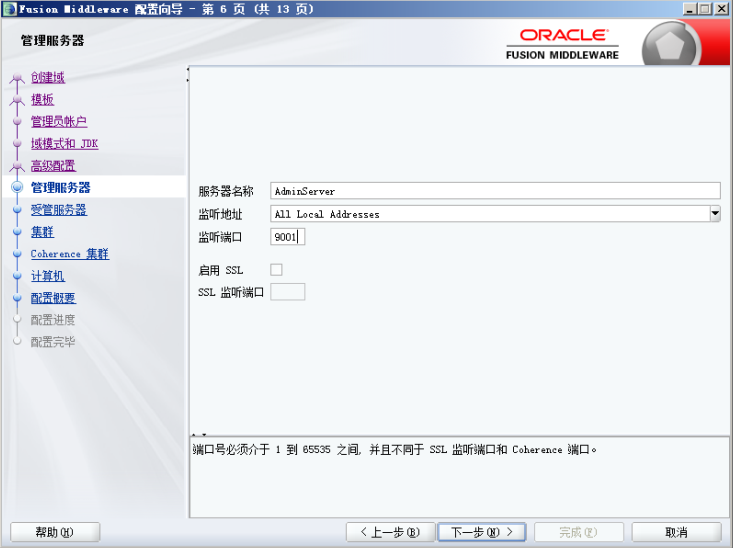Open the 监听地址 dropdown arrow
733x548 pixels.
[x=714, y=213]
